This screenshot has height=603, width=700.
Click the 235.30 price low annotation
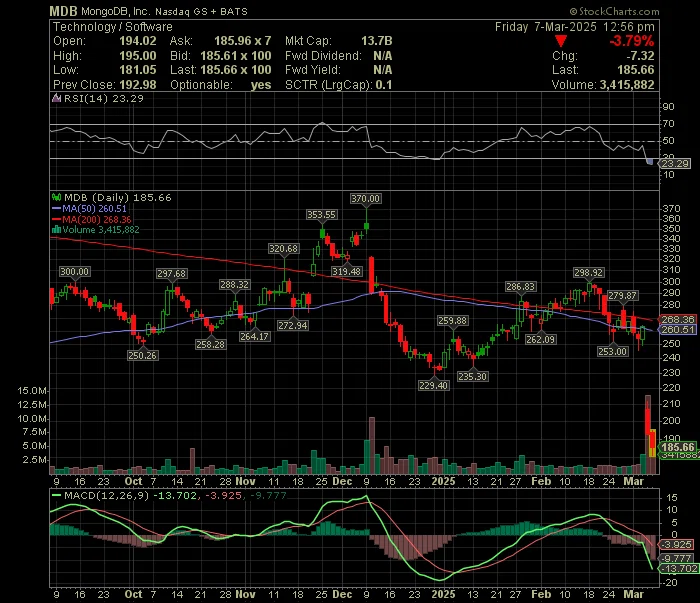coord(472,376)
